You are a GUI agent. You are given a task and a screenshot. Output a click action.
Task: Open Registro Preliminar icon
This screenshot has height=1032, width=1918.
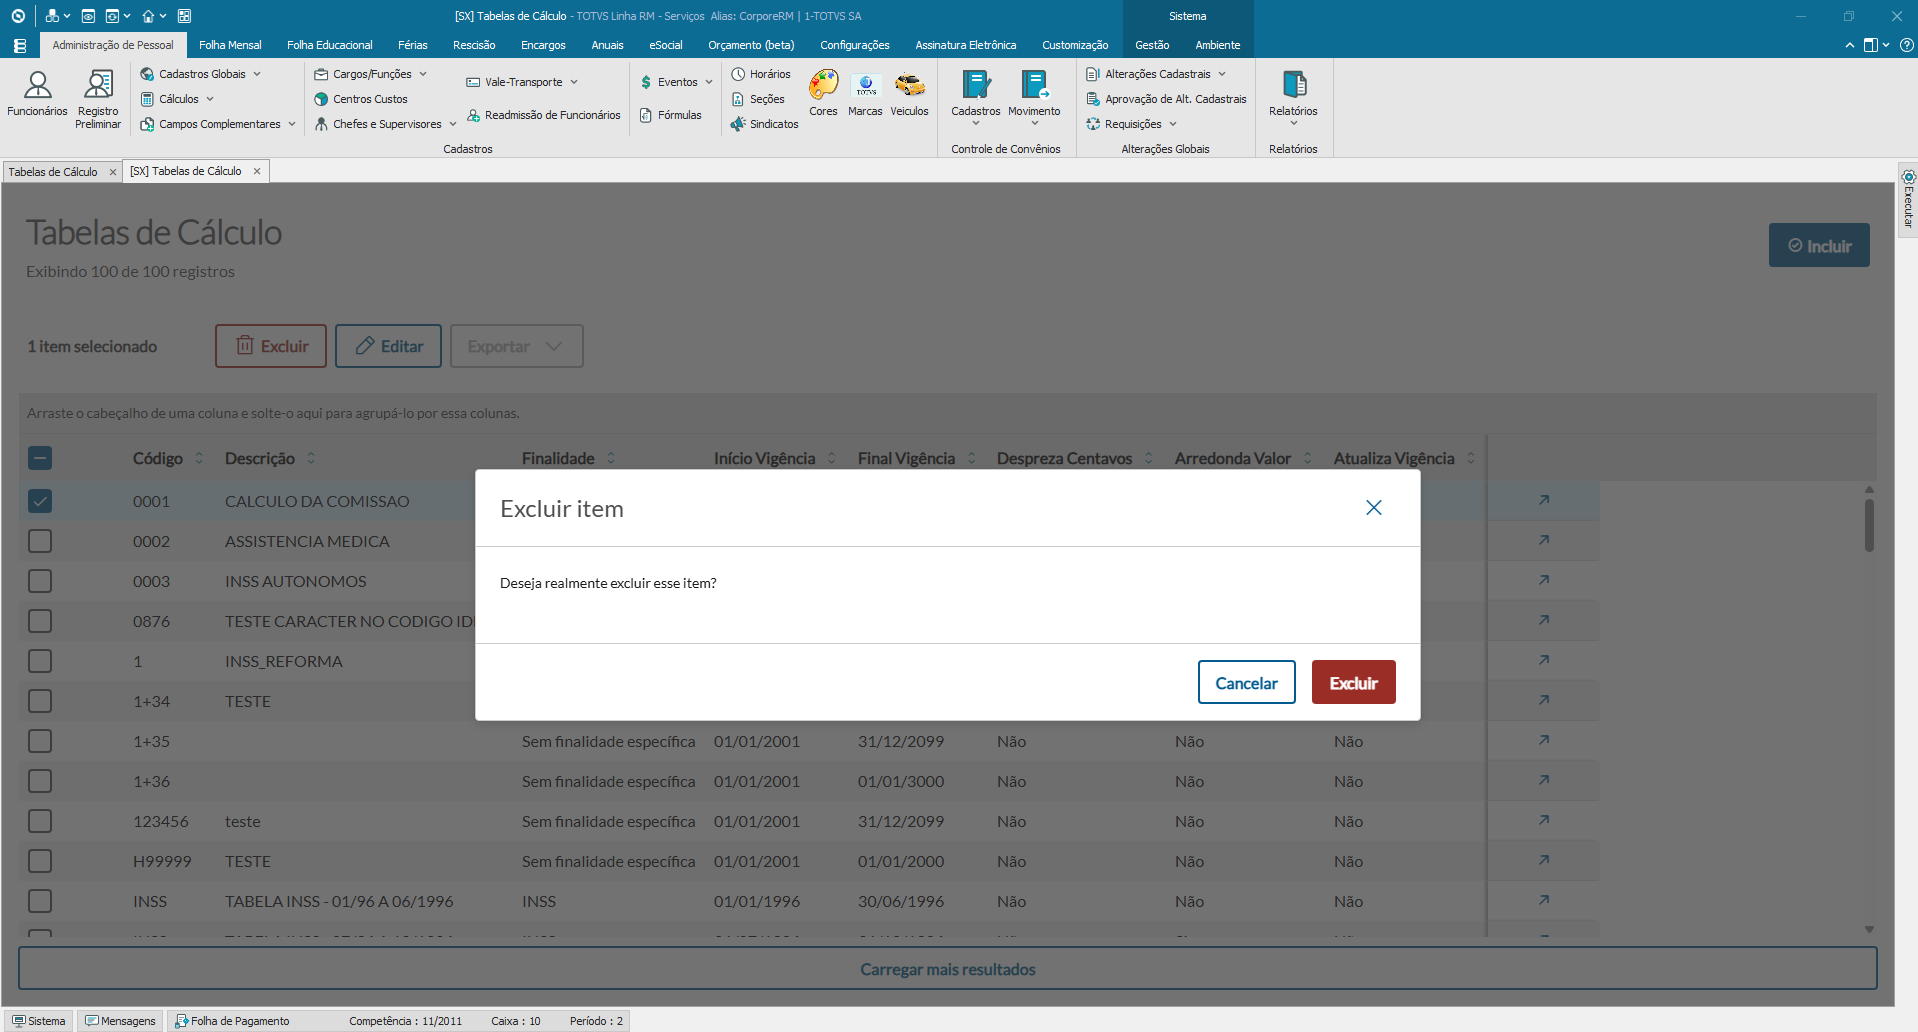pos(98,100)
